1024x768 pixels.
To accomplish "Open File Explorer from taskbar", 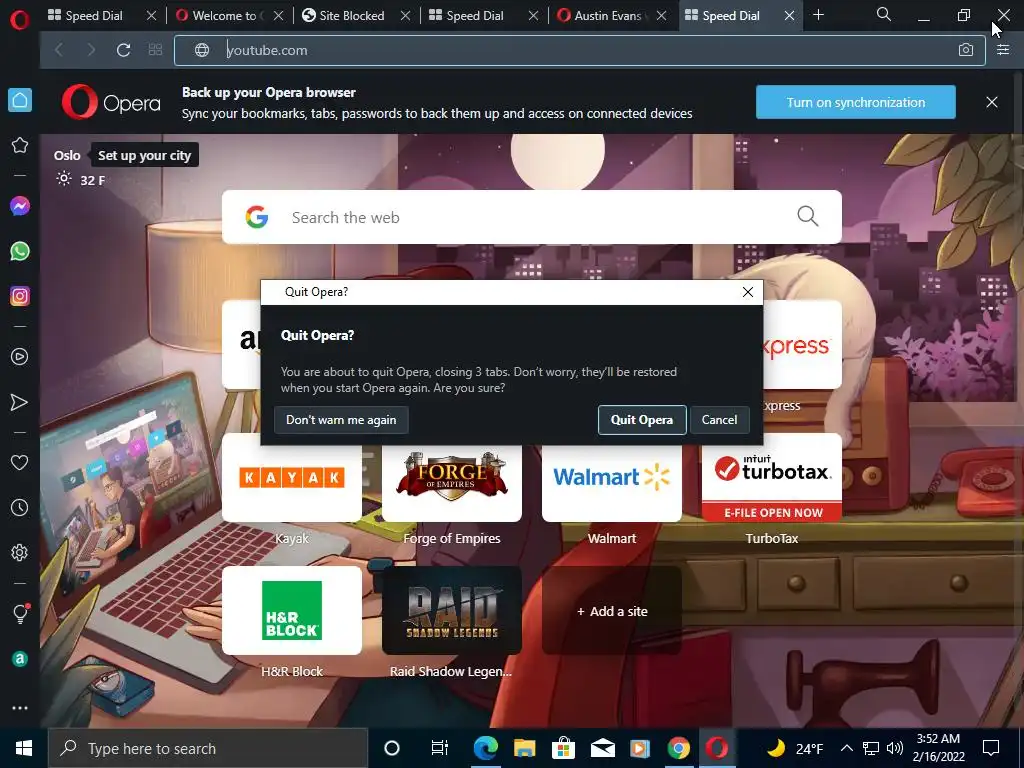I will [524, 748].
